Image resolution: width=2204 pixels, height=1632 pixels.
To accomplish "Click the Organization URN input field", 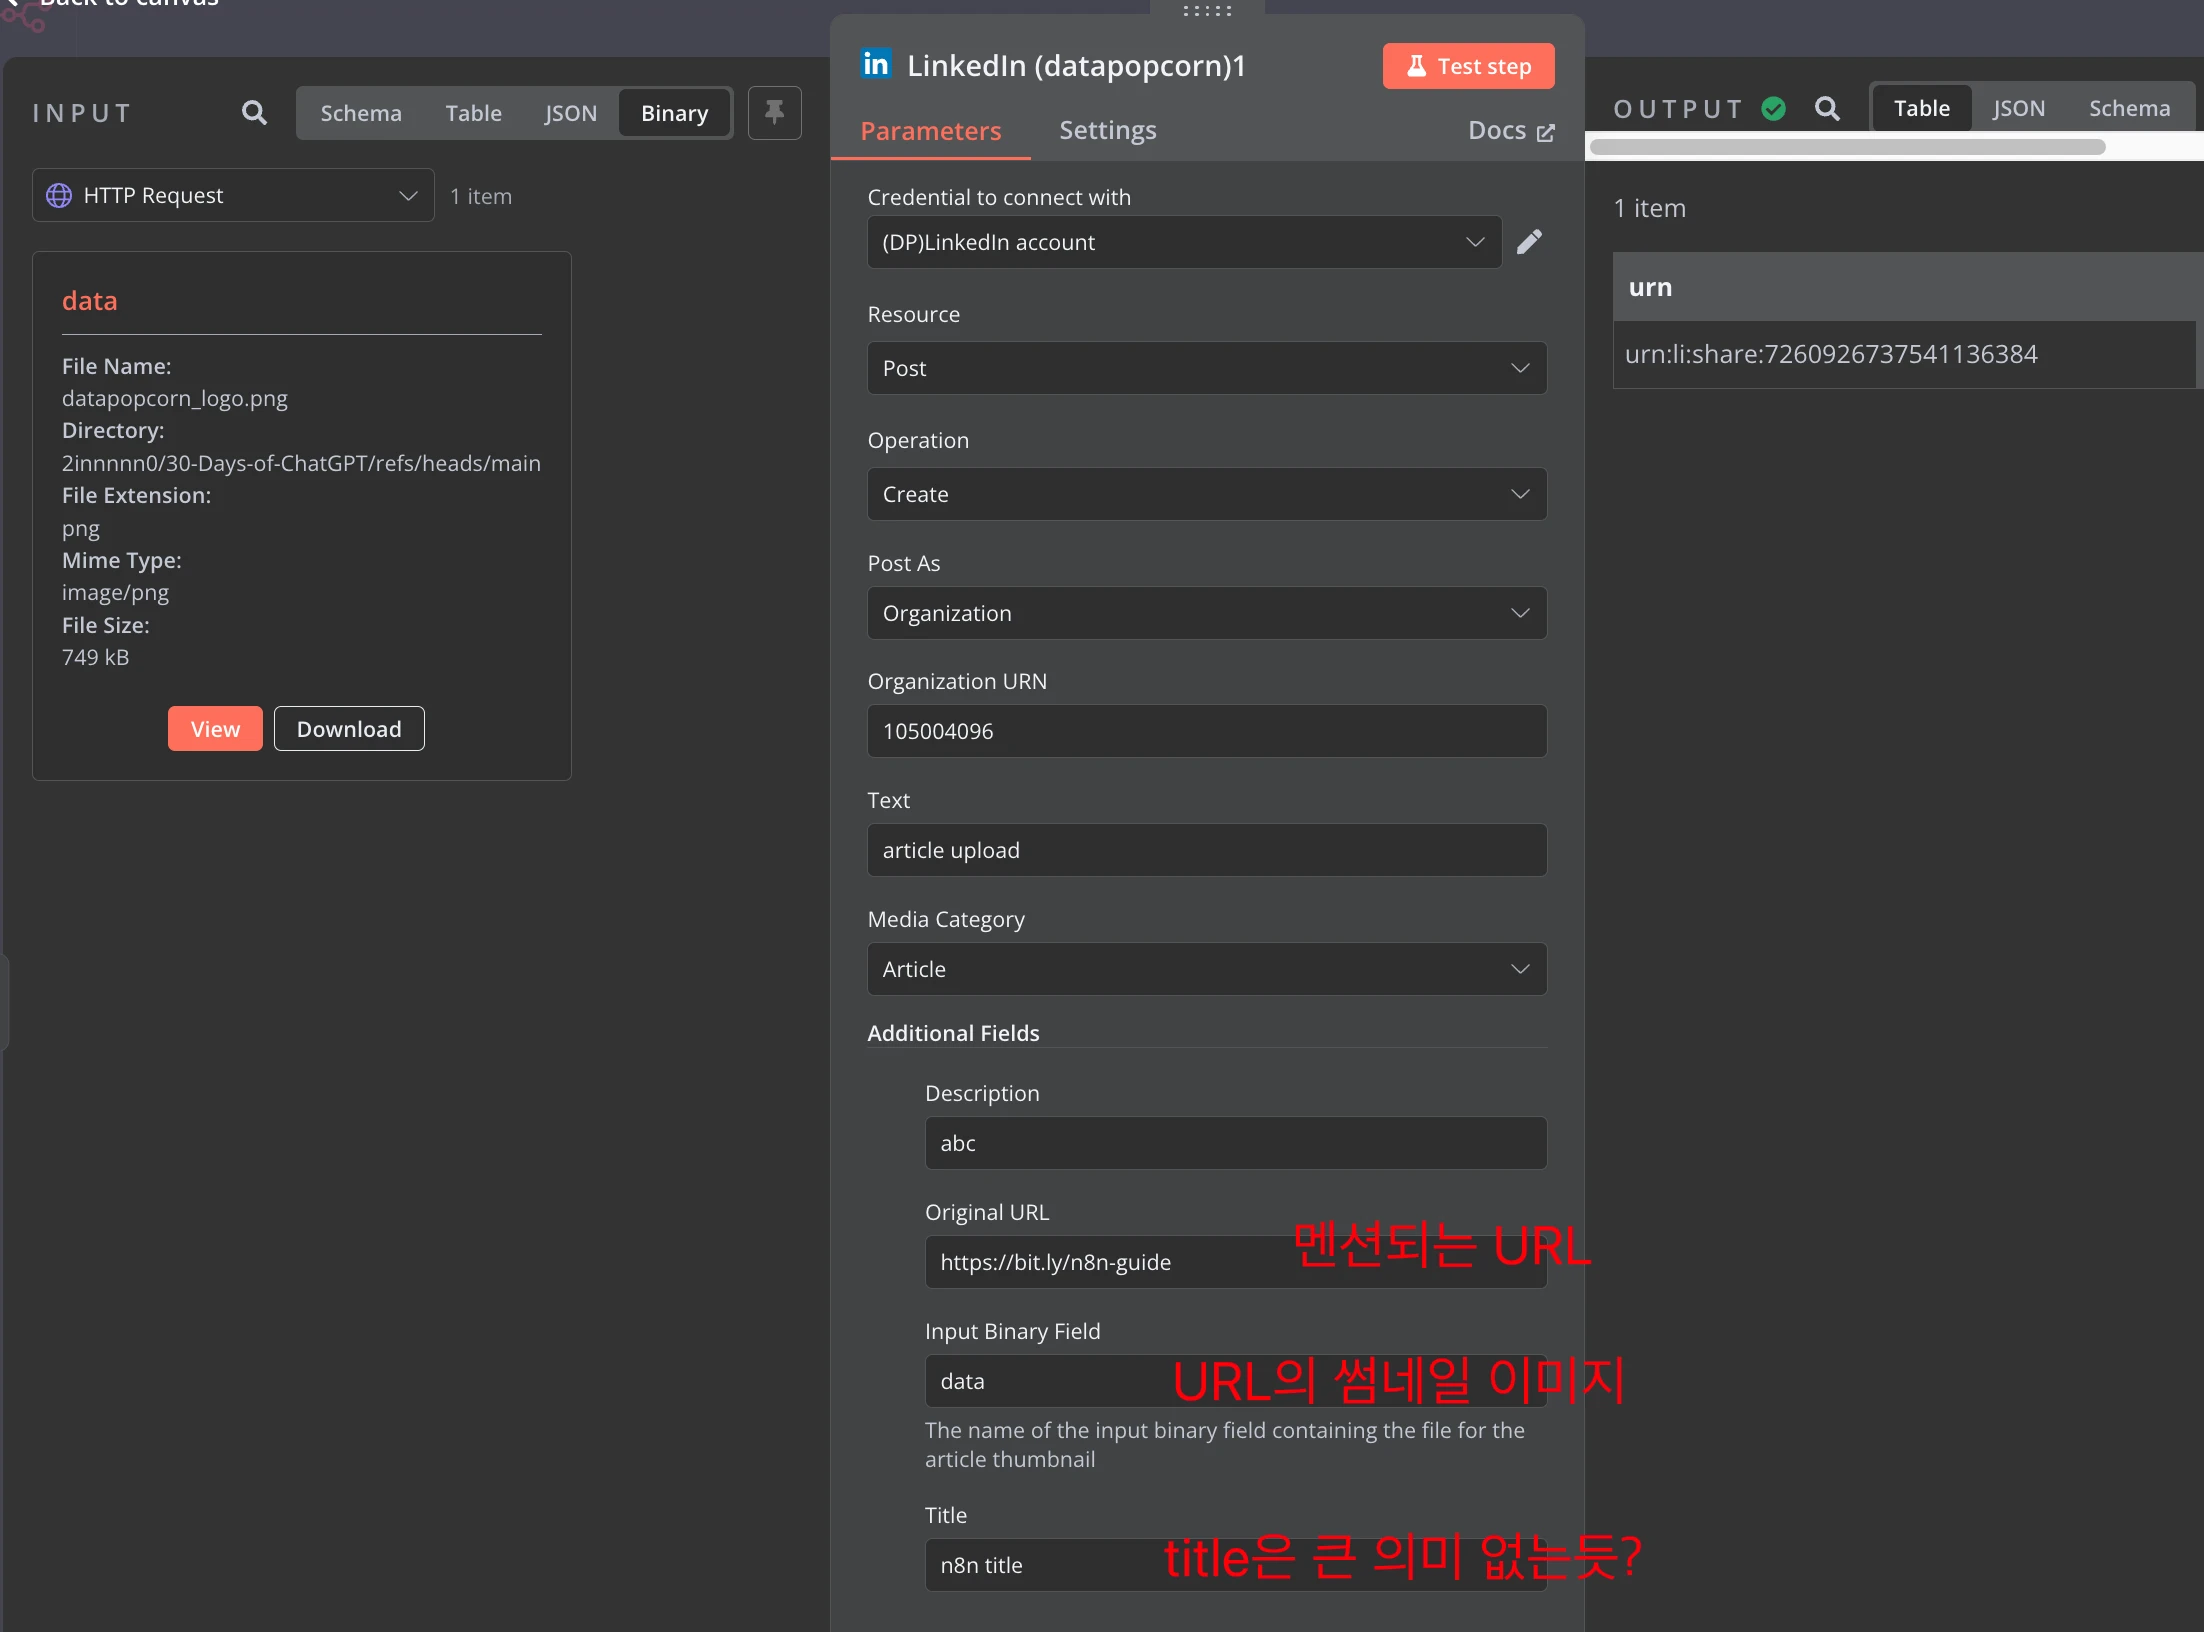I will [x=1207, y=731].
